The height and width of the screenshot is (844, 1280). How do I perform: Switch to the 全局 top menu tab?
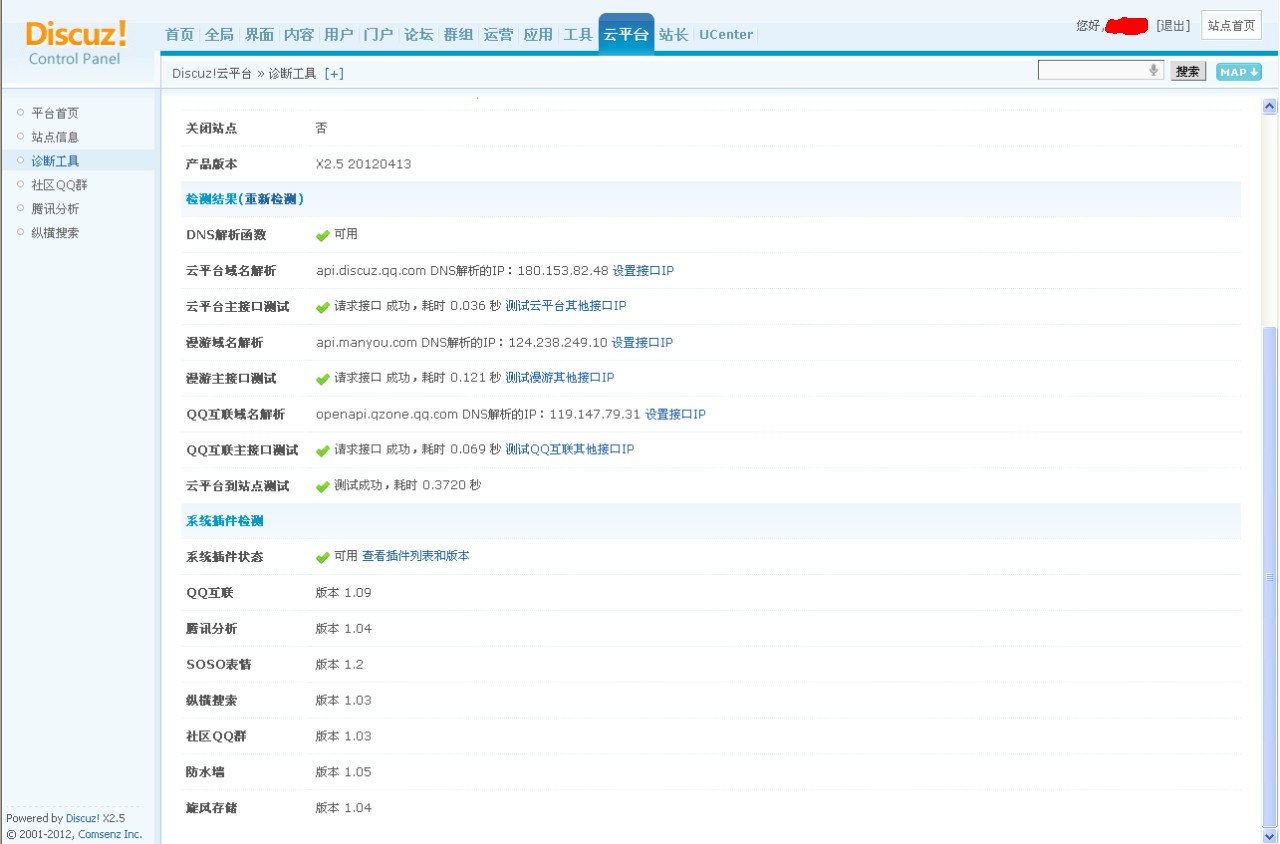coord(219,34)
